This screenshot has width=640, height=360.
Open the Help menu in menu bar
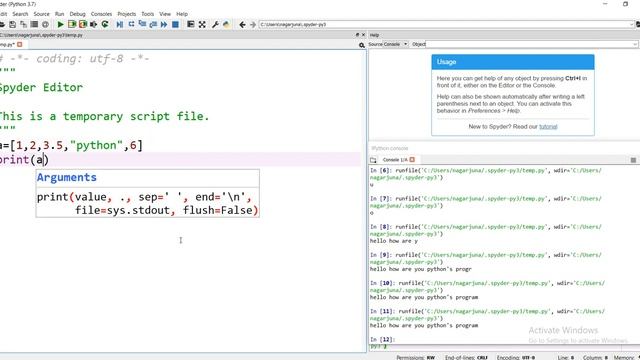pyautogui.click(x=182, y=14)
